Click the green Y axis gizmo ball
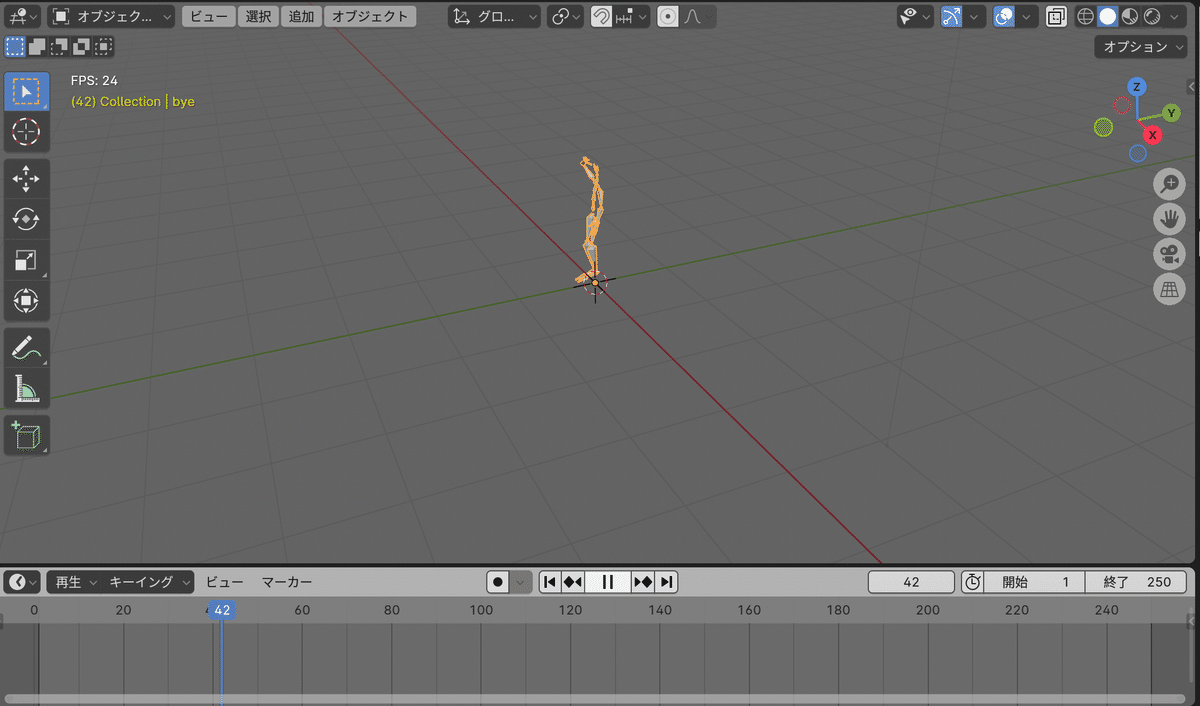The image size is (1200, 706). [x=1170, y=113]
